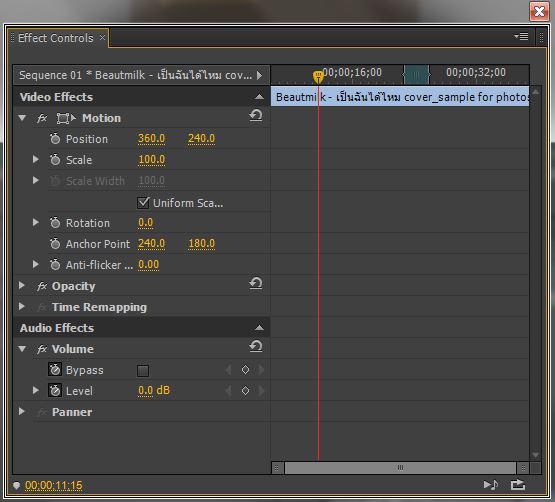Toggle Time Remapping fx icon

point(42,307)
